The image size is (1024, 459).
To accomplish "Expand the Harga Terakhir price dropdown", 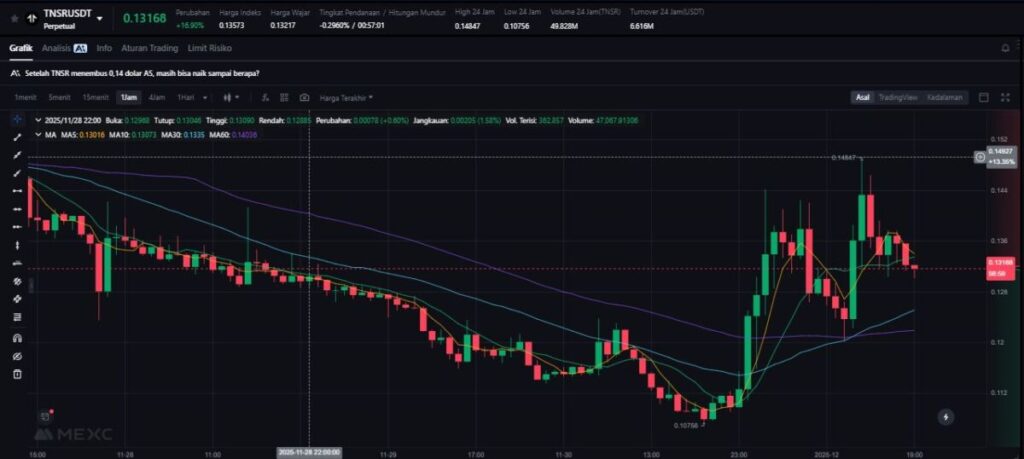I will [346, 98].
